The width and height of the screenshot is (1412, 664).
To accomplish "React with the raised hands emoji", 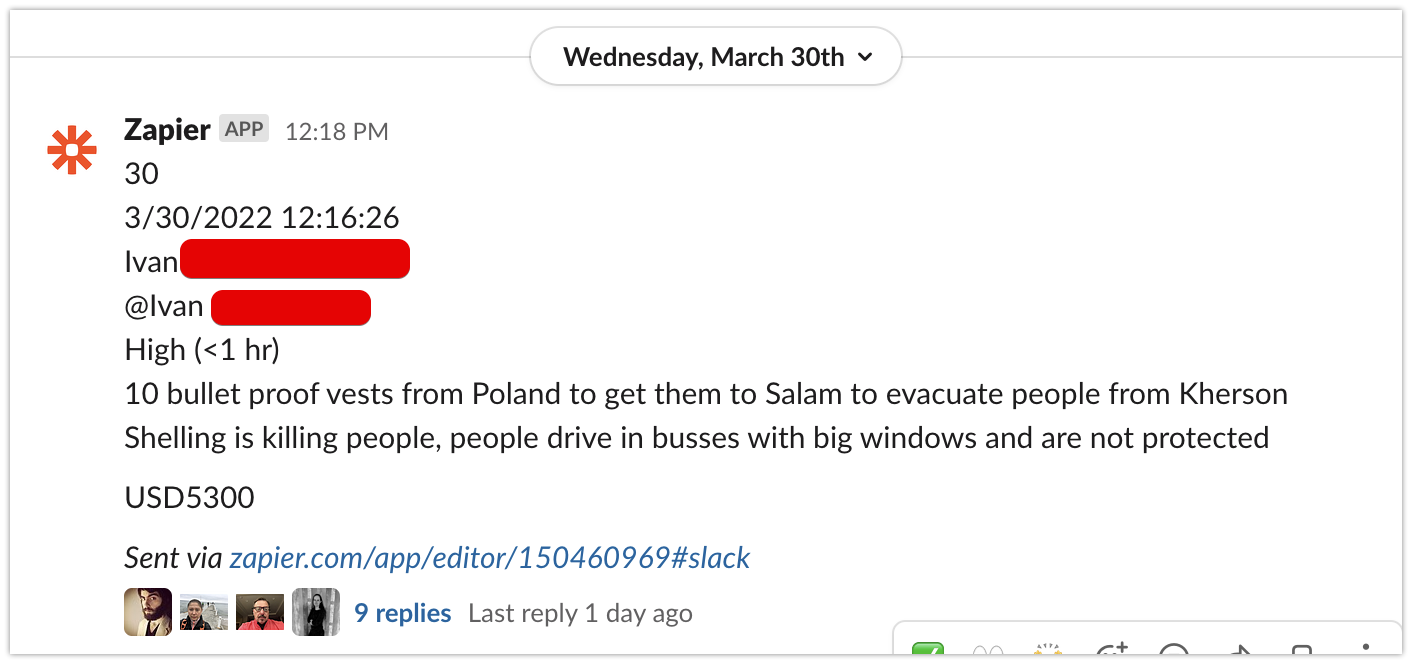I will pyautogui.click(x=1049, y=651).
